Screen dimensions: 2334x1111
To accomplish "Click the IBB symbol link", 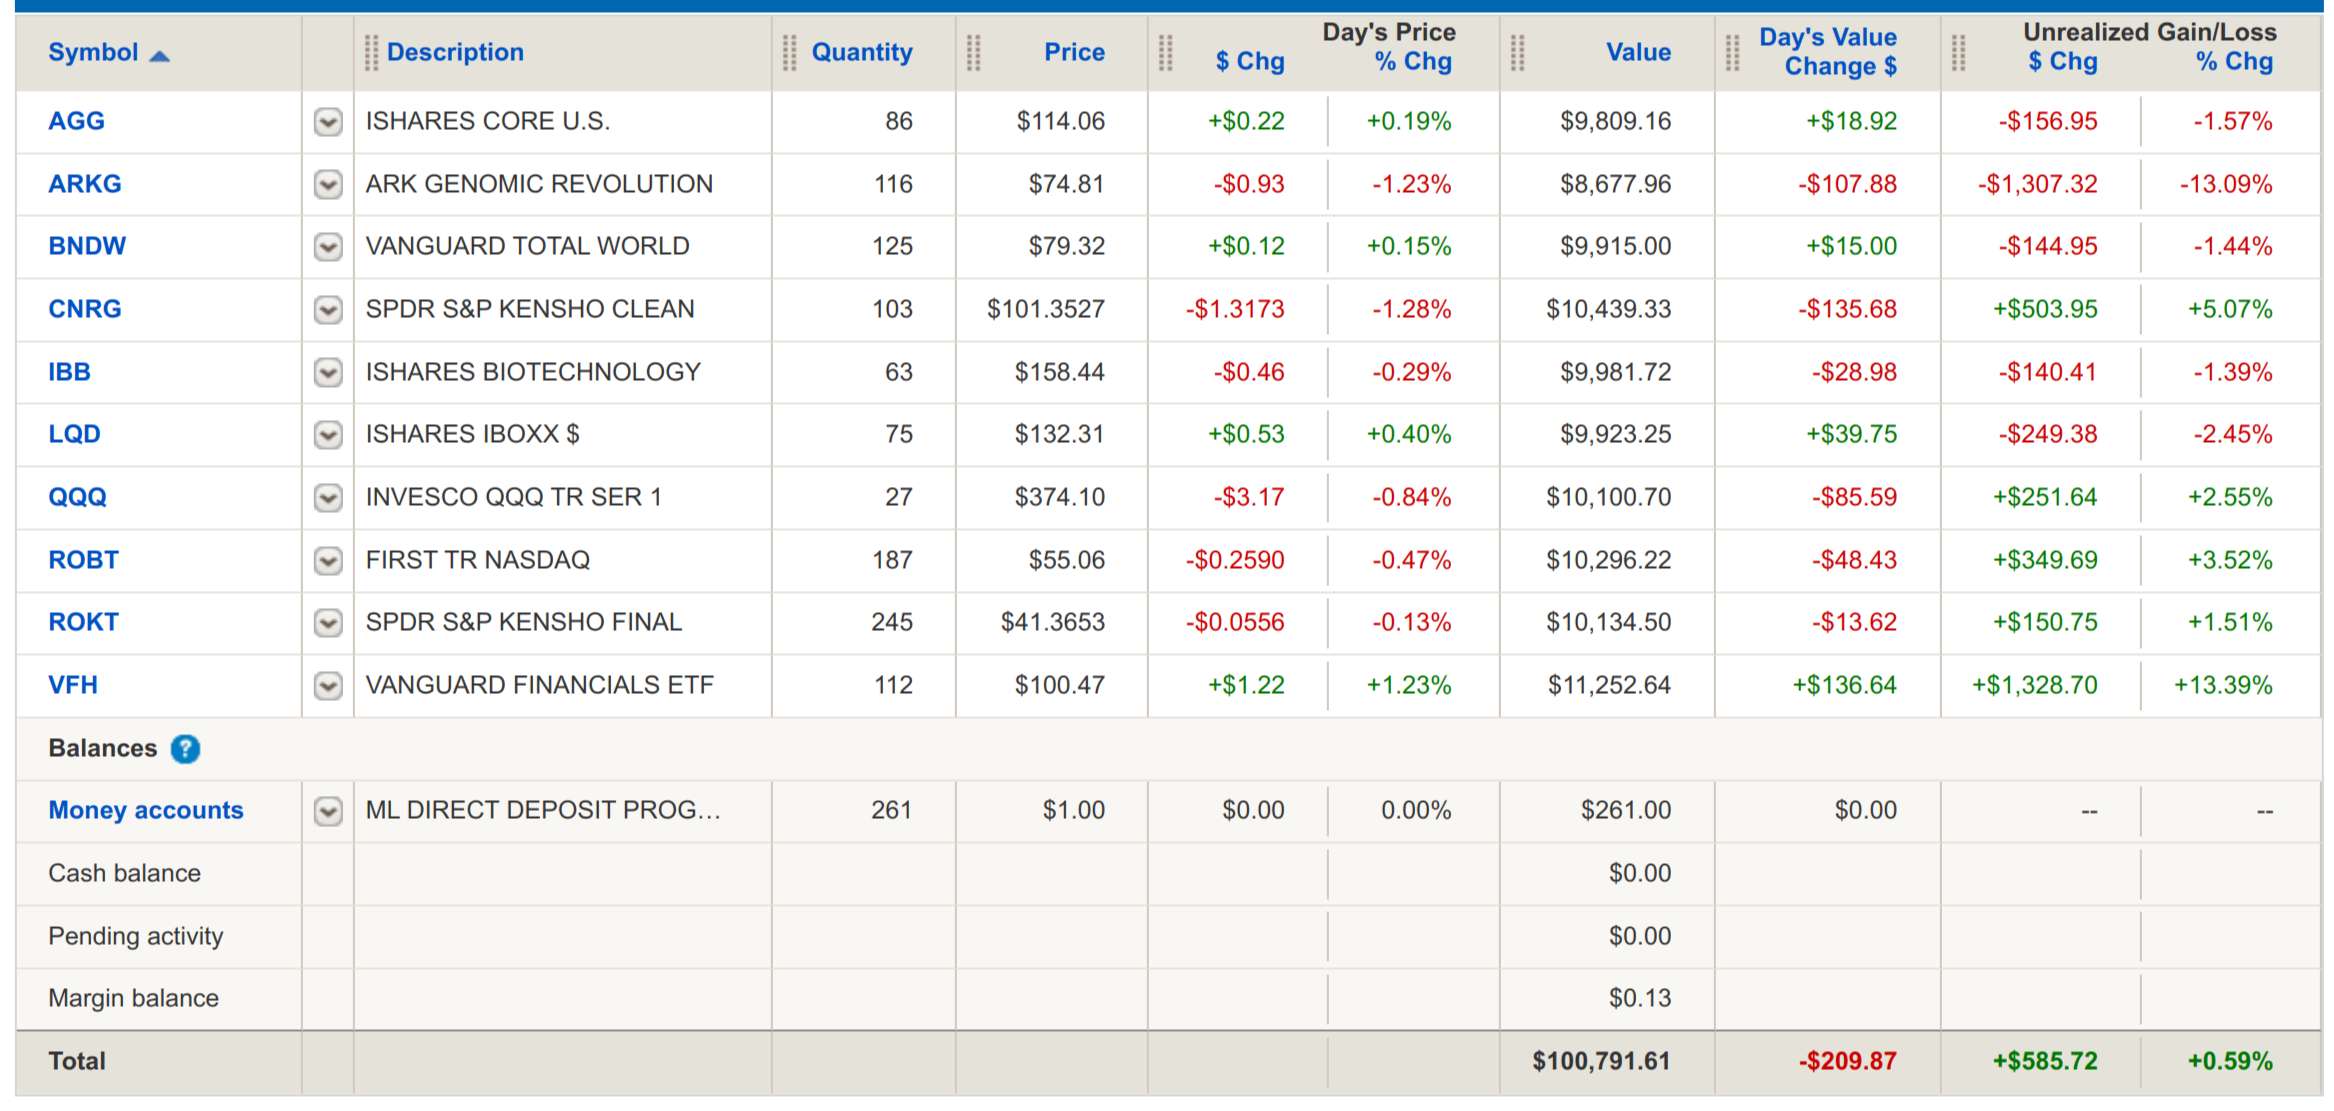I will [x=69, y=372].
